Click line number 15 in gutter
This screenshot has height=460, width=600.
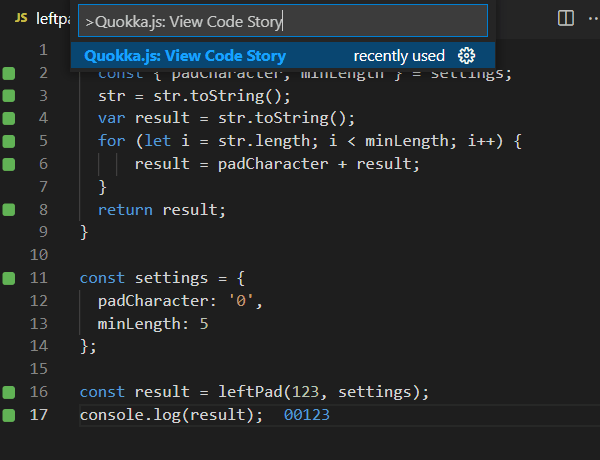pos(39,369)
